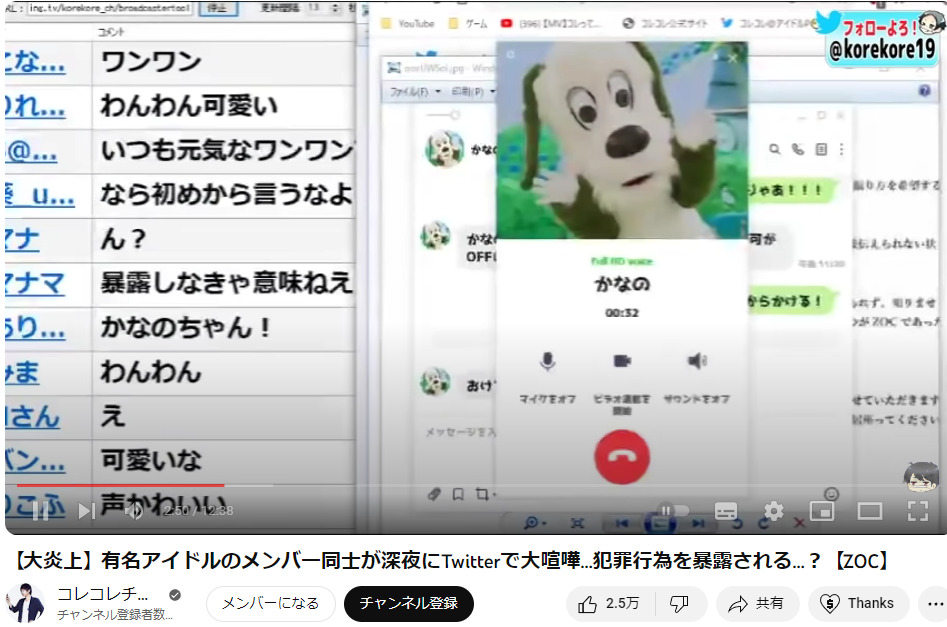Viewport: 947px width, 627px height.
Task: Open the ファイル(F) menu dropdown
Action: click(x=415, y=92)
